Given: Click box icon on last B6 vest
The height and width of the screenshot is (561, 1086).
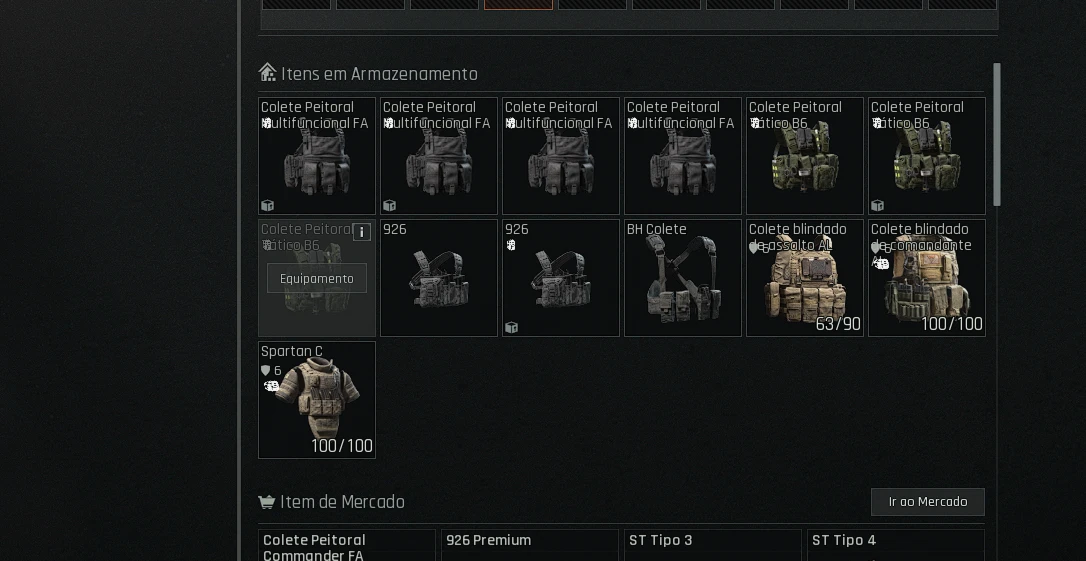Looking at the screenshot, I should [x=877, y=205].
